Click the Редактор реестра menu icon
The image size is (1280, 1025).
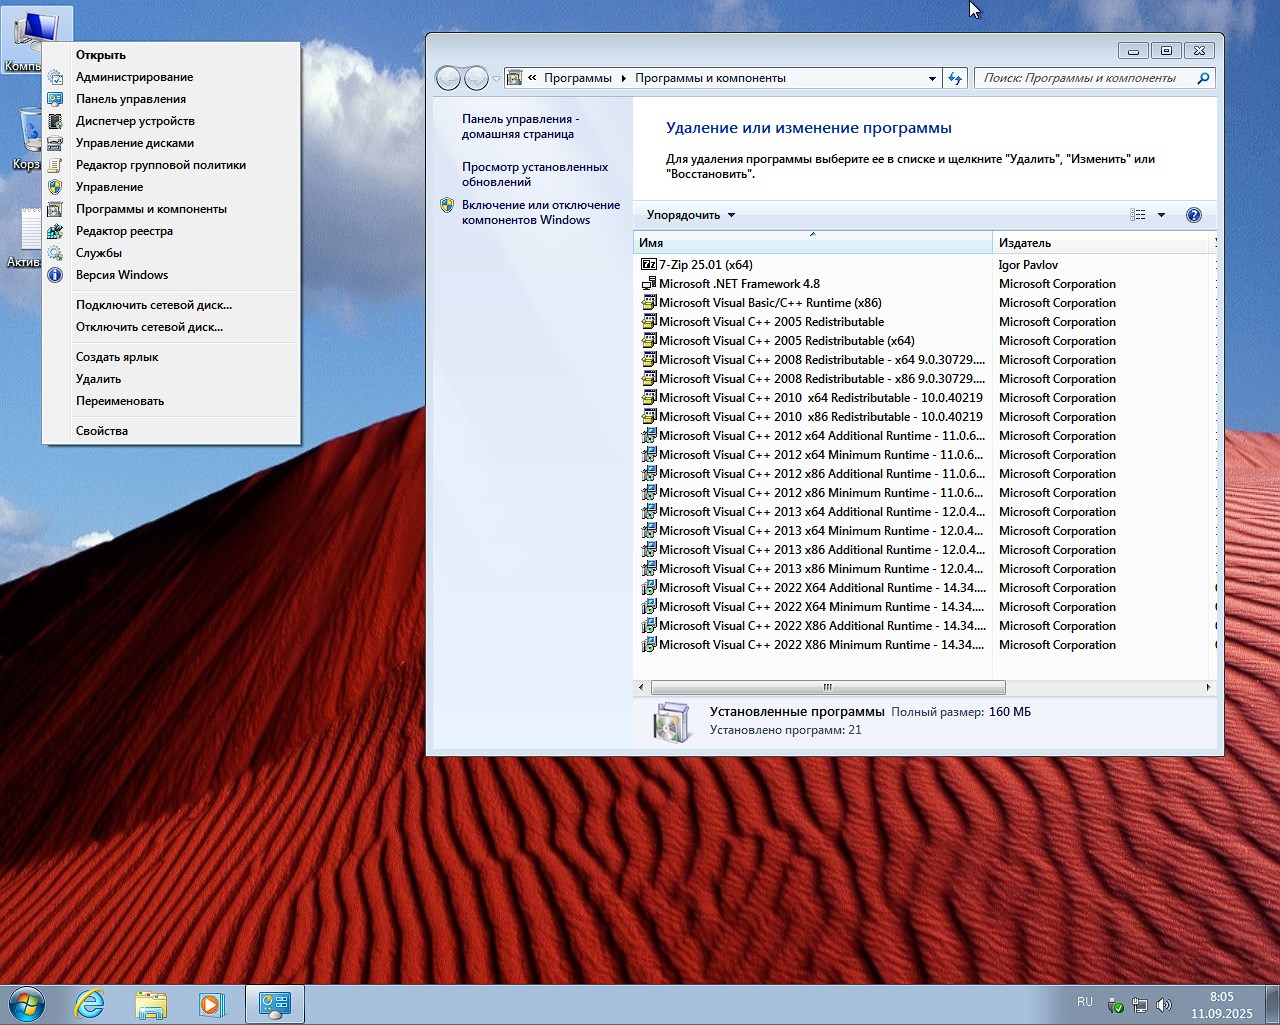[55, 231]
